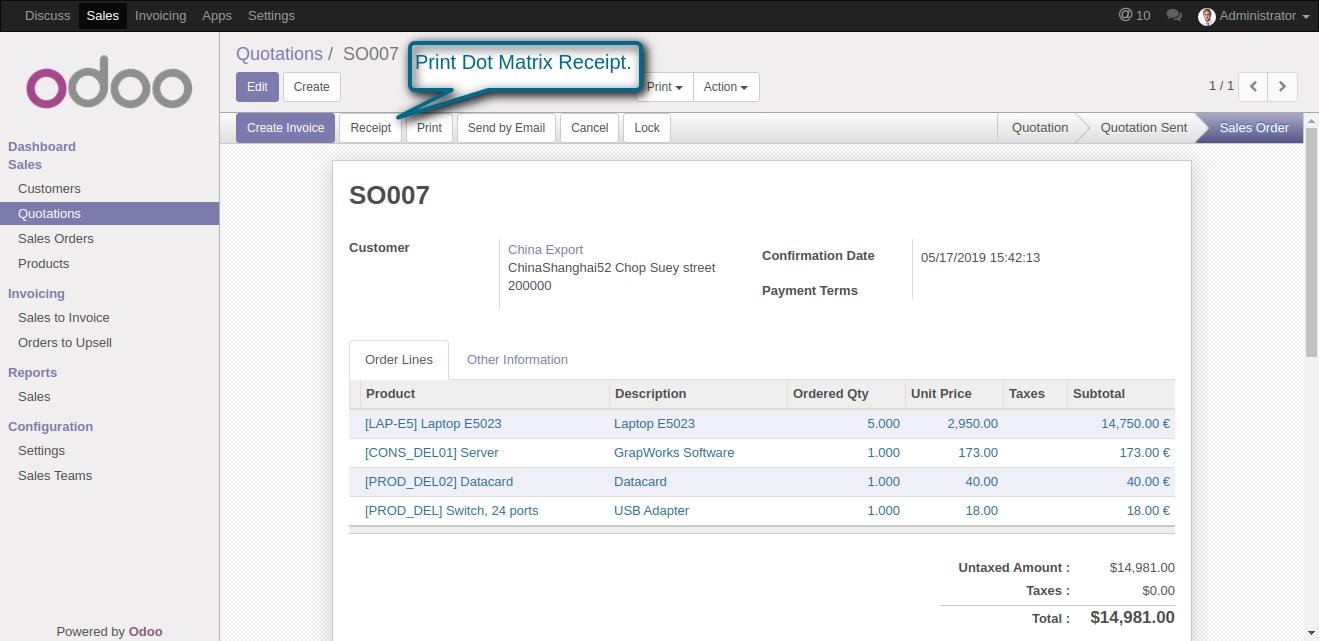Click the Odoo logo
Screen dimensions: 1319x641
109,87
